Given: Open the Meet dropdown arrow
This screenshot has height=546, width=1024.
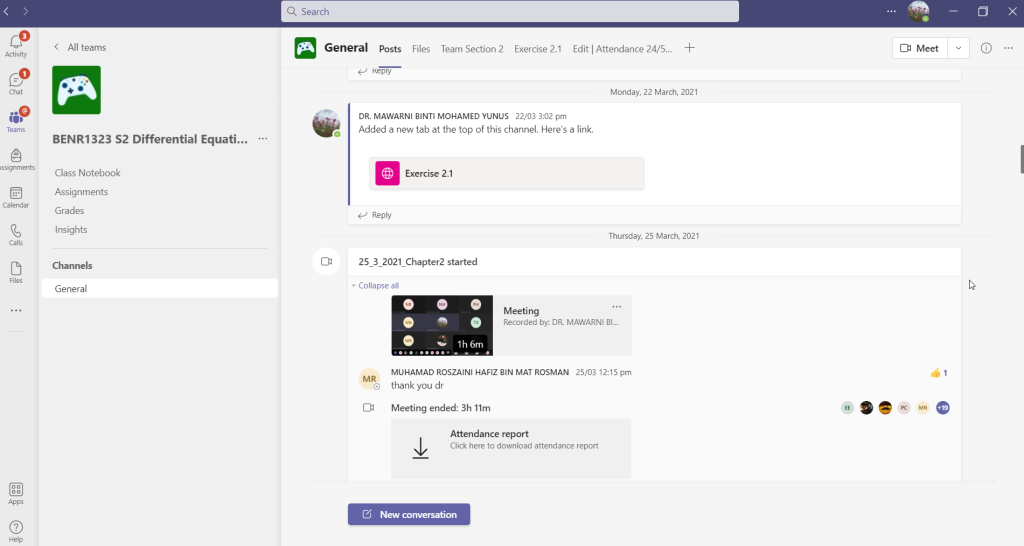Looking at the screenshot, I should coord(959,48).
